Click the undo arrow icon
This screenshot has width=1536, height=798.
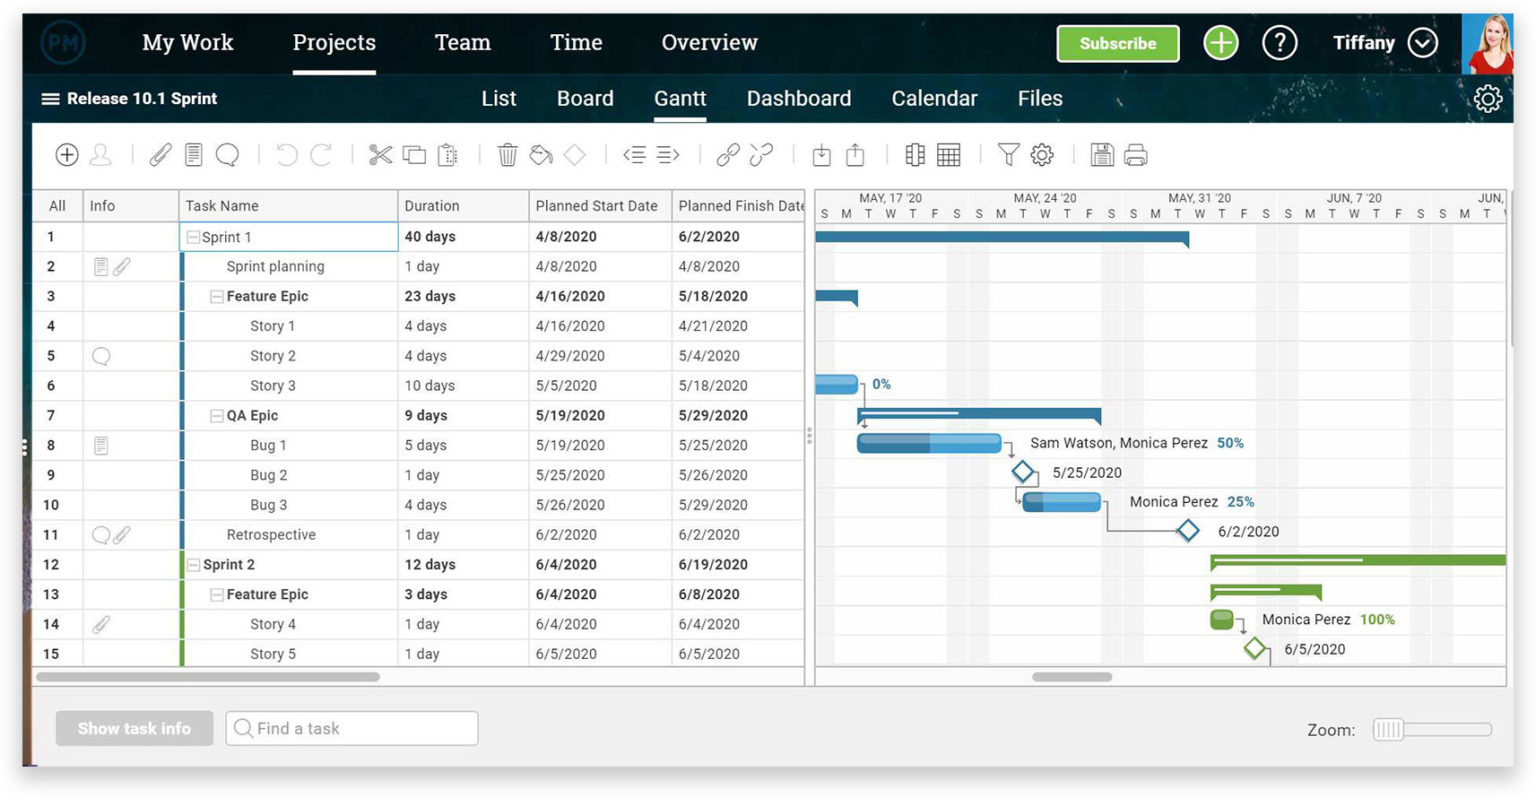coord(287,155)
